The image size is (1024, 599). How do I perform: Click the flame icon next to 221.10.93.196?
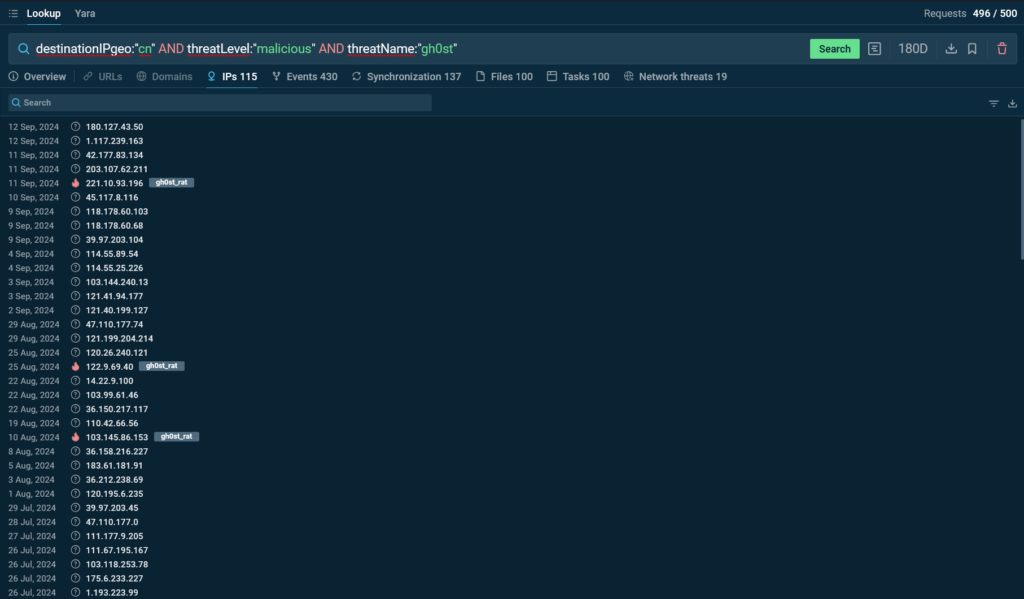coord(76,183)
